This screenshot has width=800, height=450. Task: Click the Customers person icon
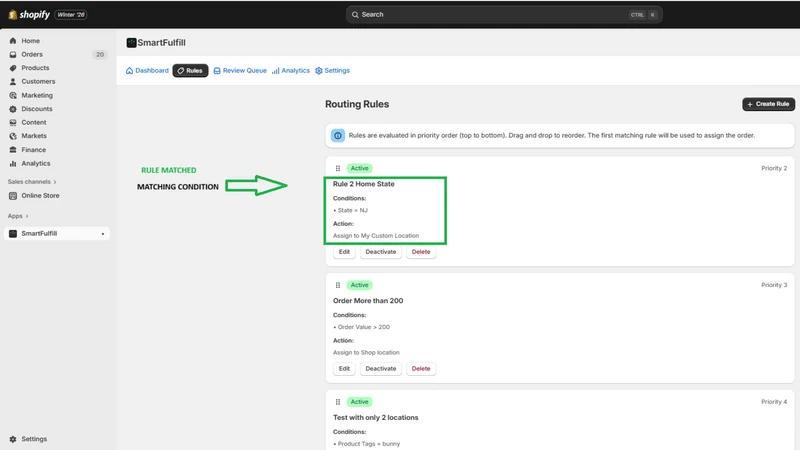(x=13, y=82)
